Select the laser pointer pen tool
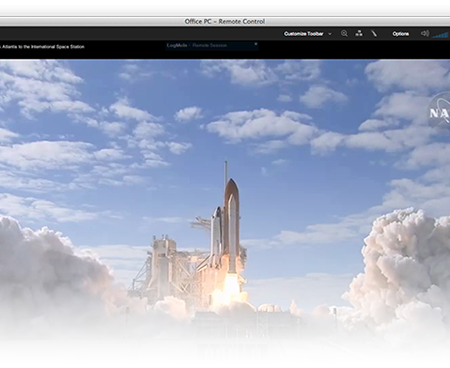The image size is (450, 368). (x=374, y=33)
